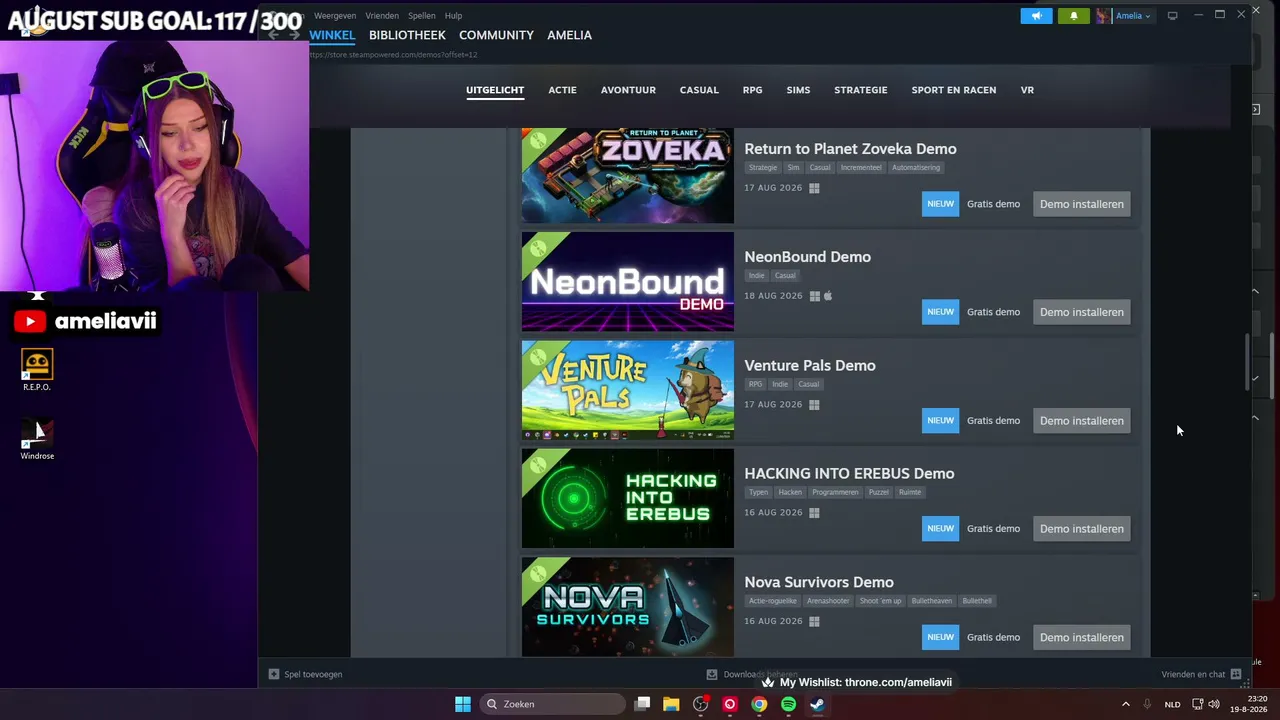Click the Bullethell tag on Nova Survivors
Viewport: 1280px width, 720px height.
977,601
